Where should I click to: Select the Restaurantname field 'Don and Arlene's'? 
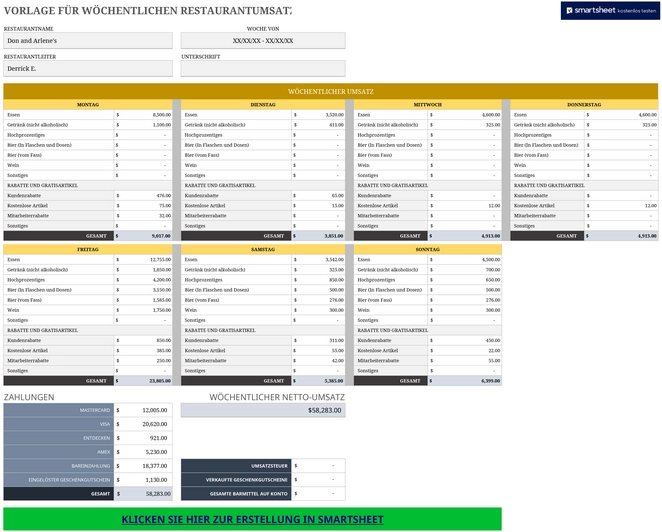coord(88,41)
